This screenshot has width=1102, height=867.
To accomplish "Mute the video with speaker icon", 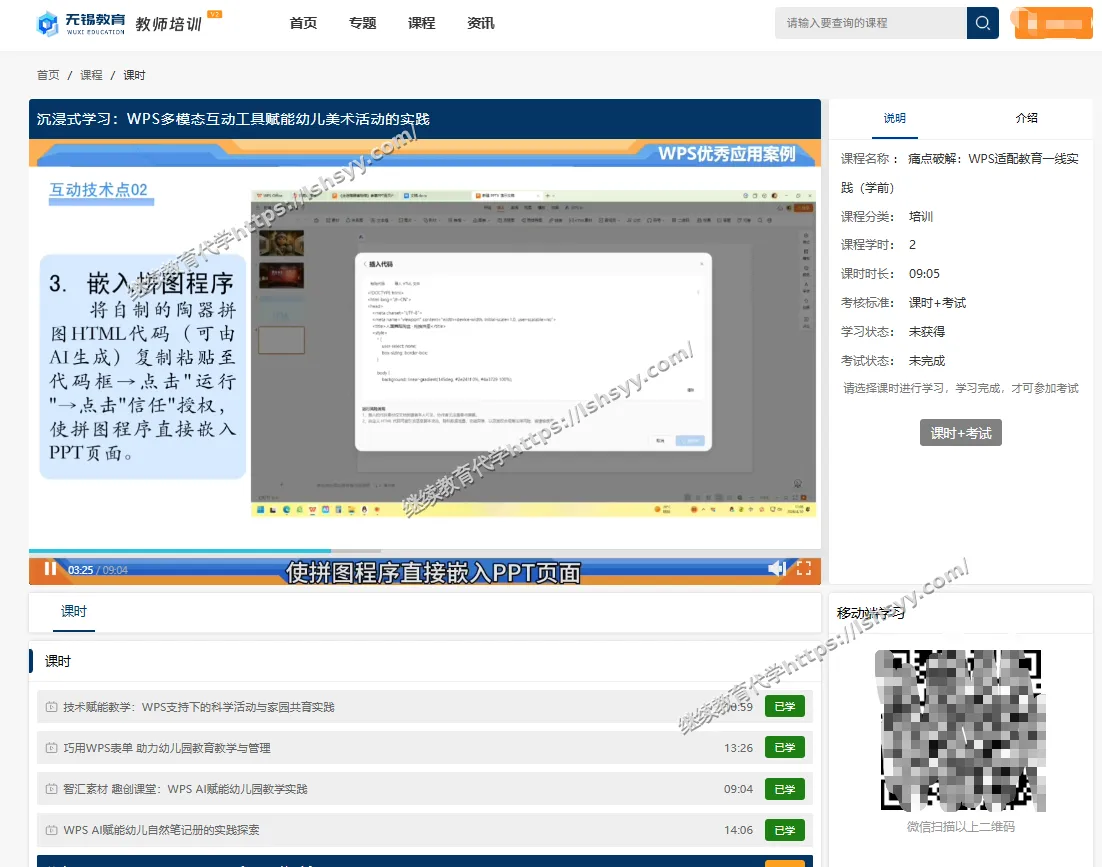I will pyautogui.click(x=777, y=568).
